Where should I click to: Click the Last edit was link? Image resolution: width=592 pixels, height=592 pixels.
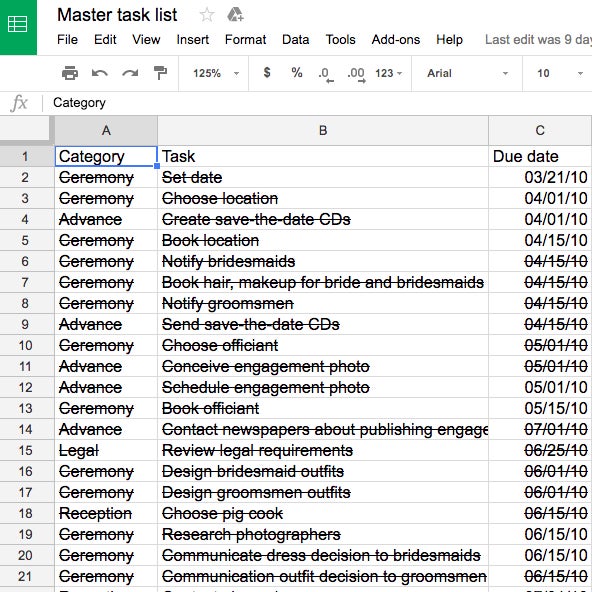click(538, 40)
